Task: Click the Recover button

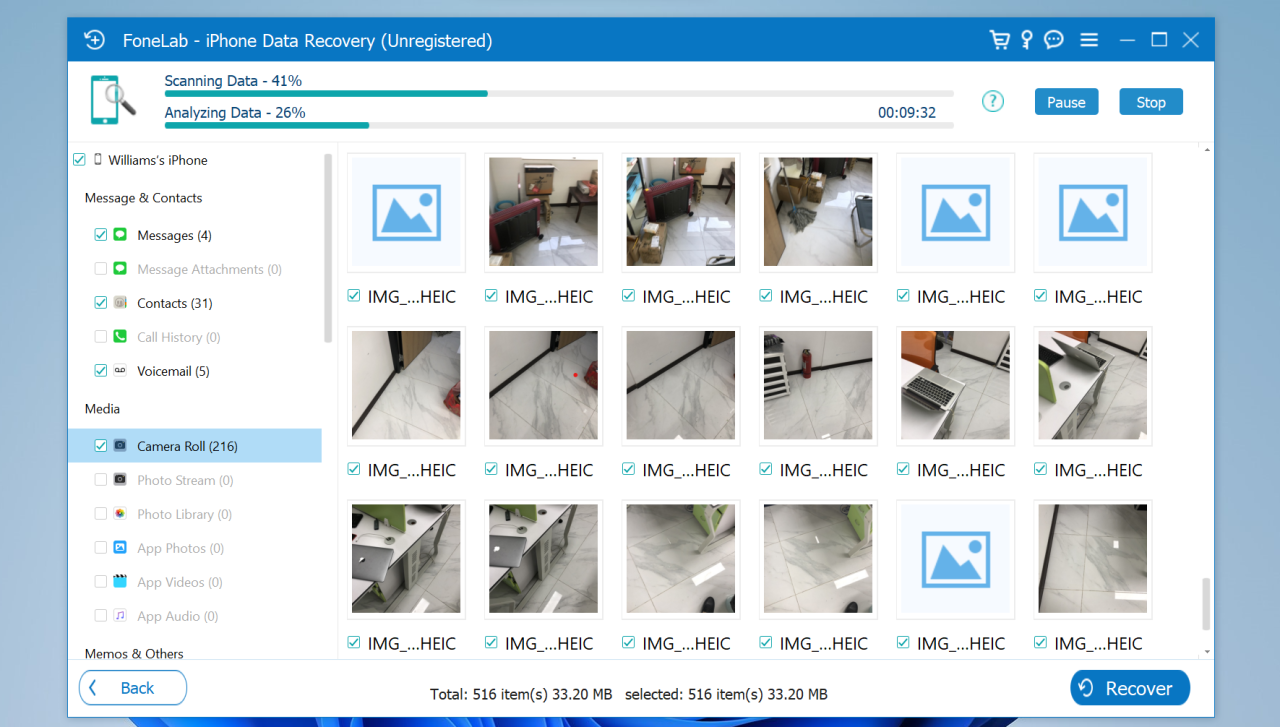Action: tap(1129, 688)
